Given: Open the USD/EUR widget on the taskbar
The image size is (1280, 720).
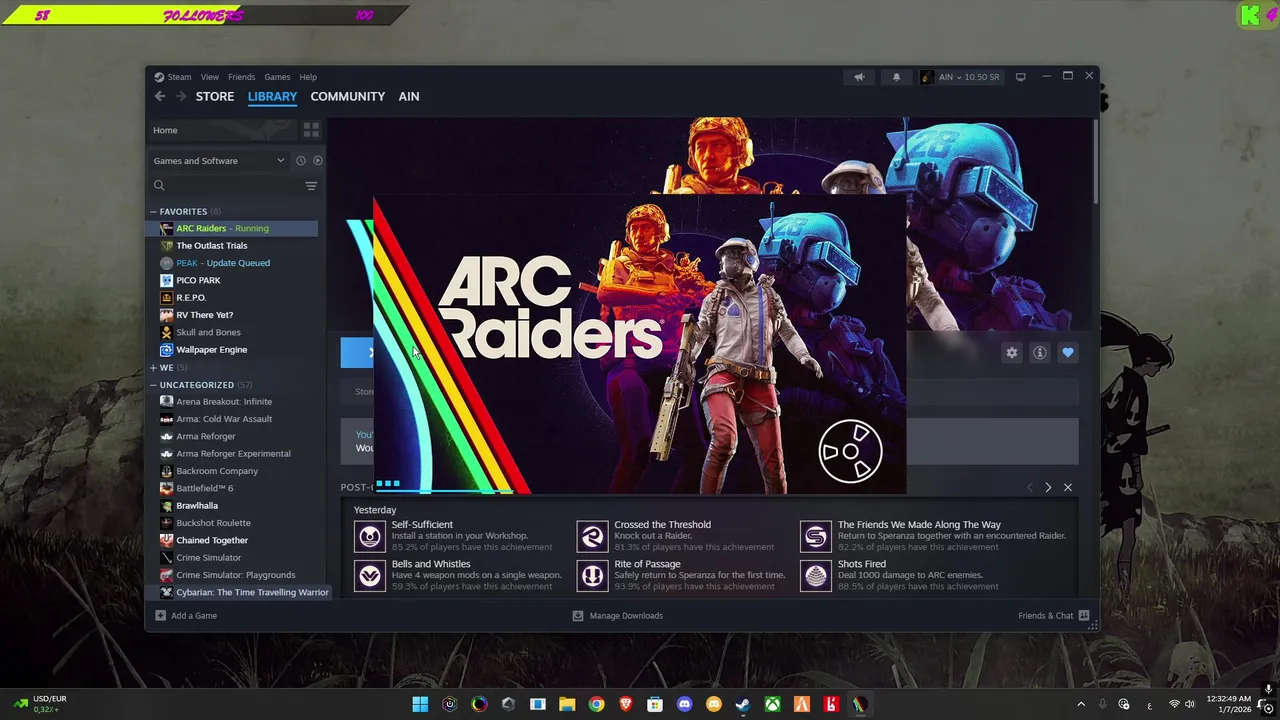Looking at the screenshot, I should [x=42, y=704].
